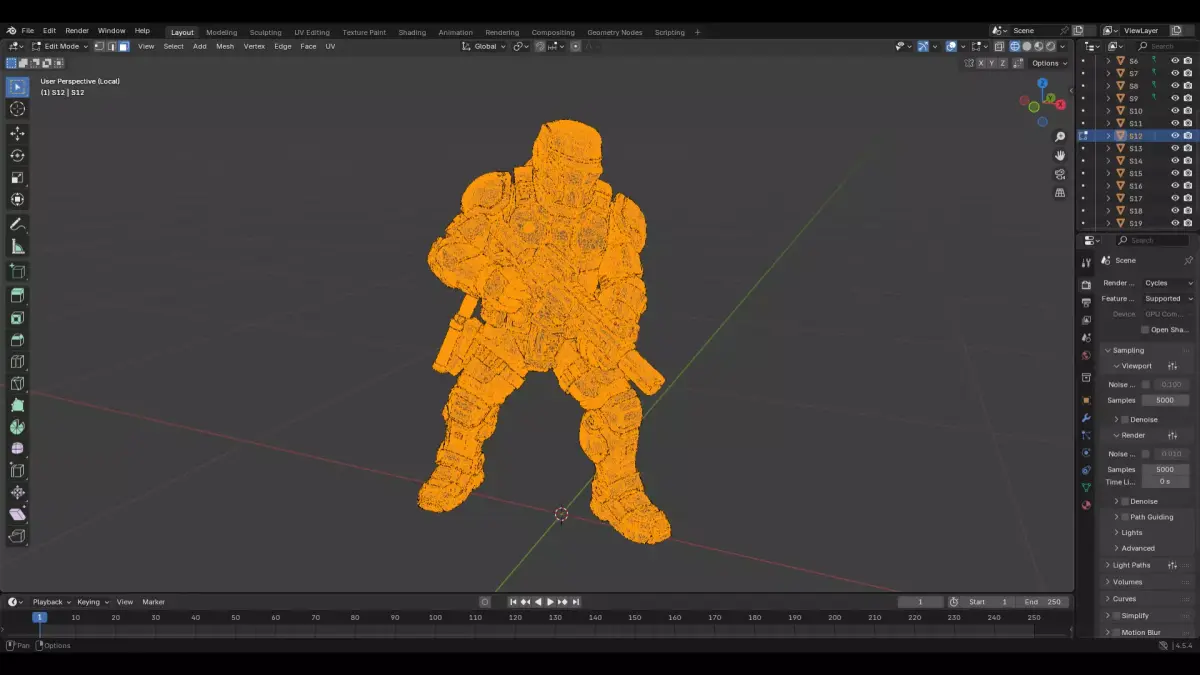Select the Spin tool

click(x=17, y=427)
